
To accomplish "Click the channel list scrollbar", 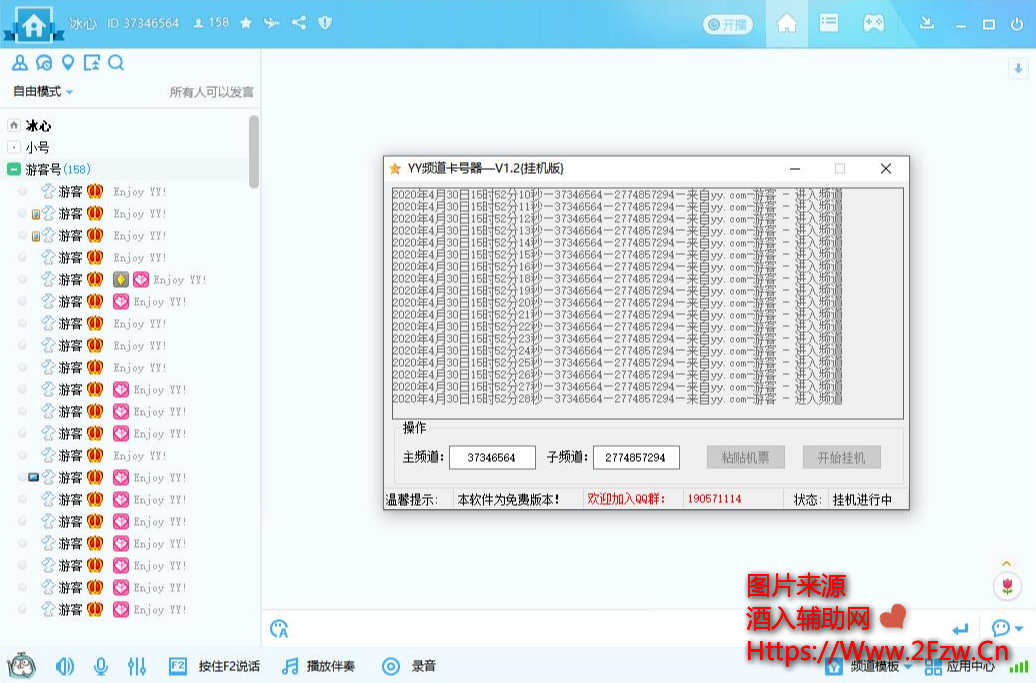I will click(254, 152).
